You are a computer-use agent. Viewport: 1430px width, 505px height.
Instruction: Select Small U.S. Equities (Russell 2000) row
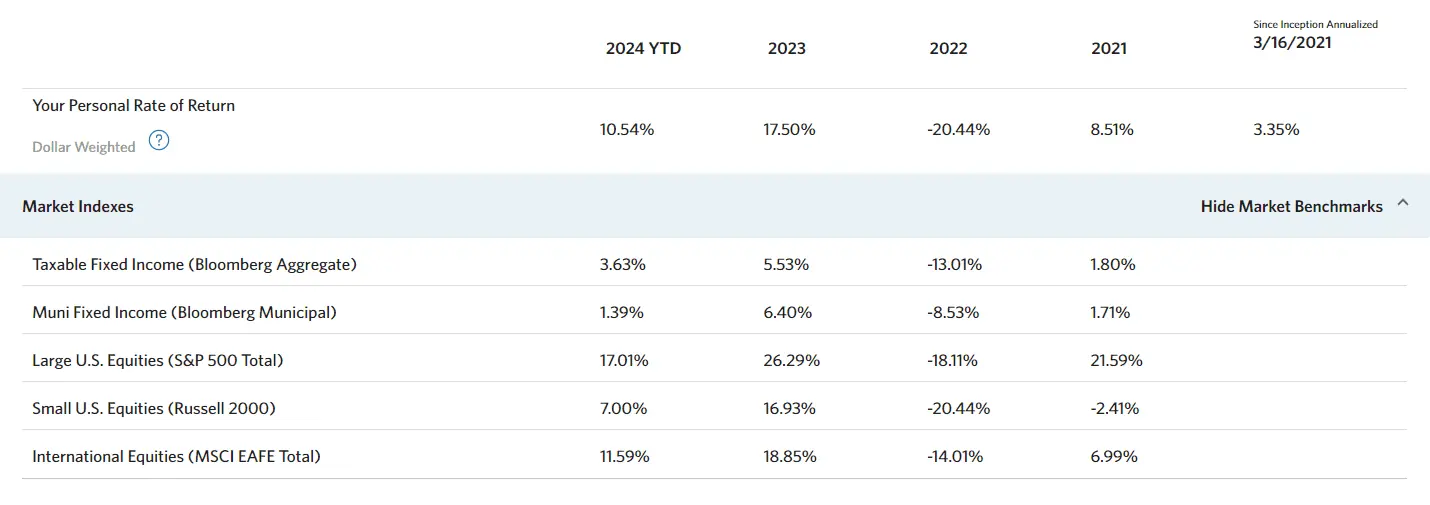[x=153, y=409]
